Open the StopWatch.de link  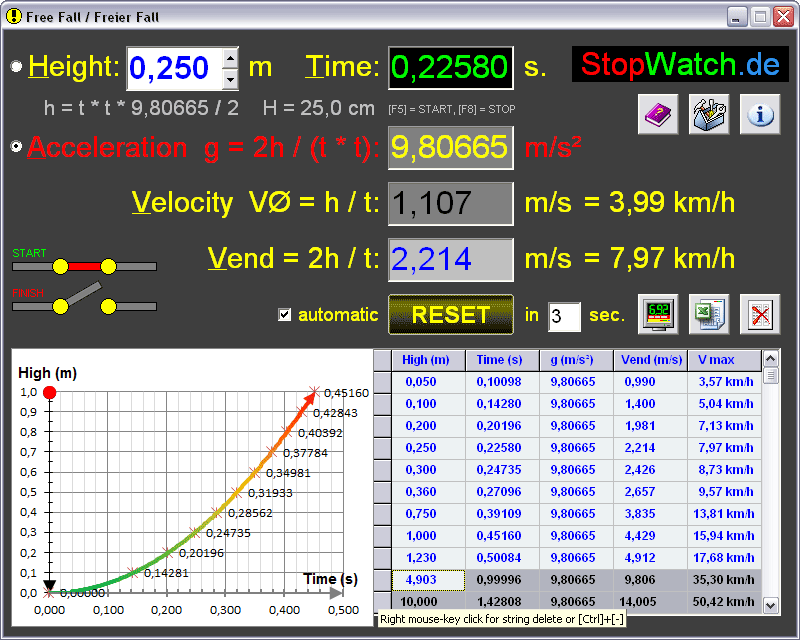tap(680, 65)
